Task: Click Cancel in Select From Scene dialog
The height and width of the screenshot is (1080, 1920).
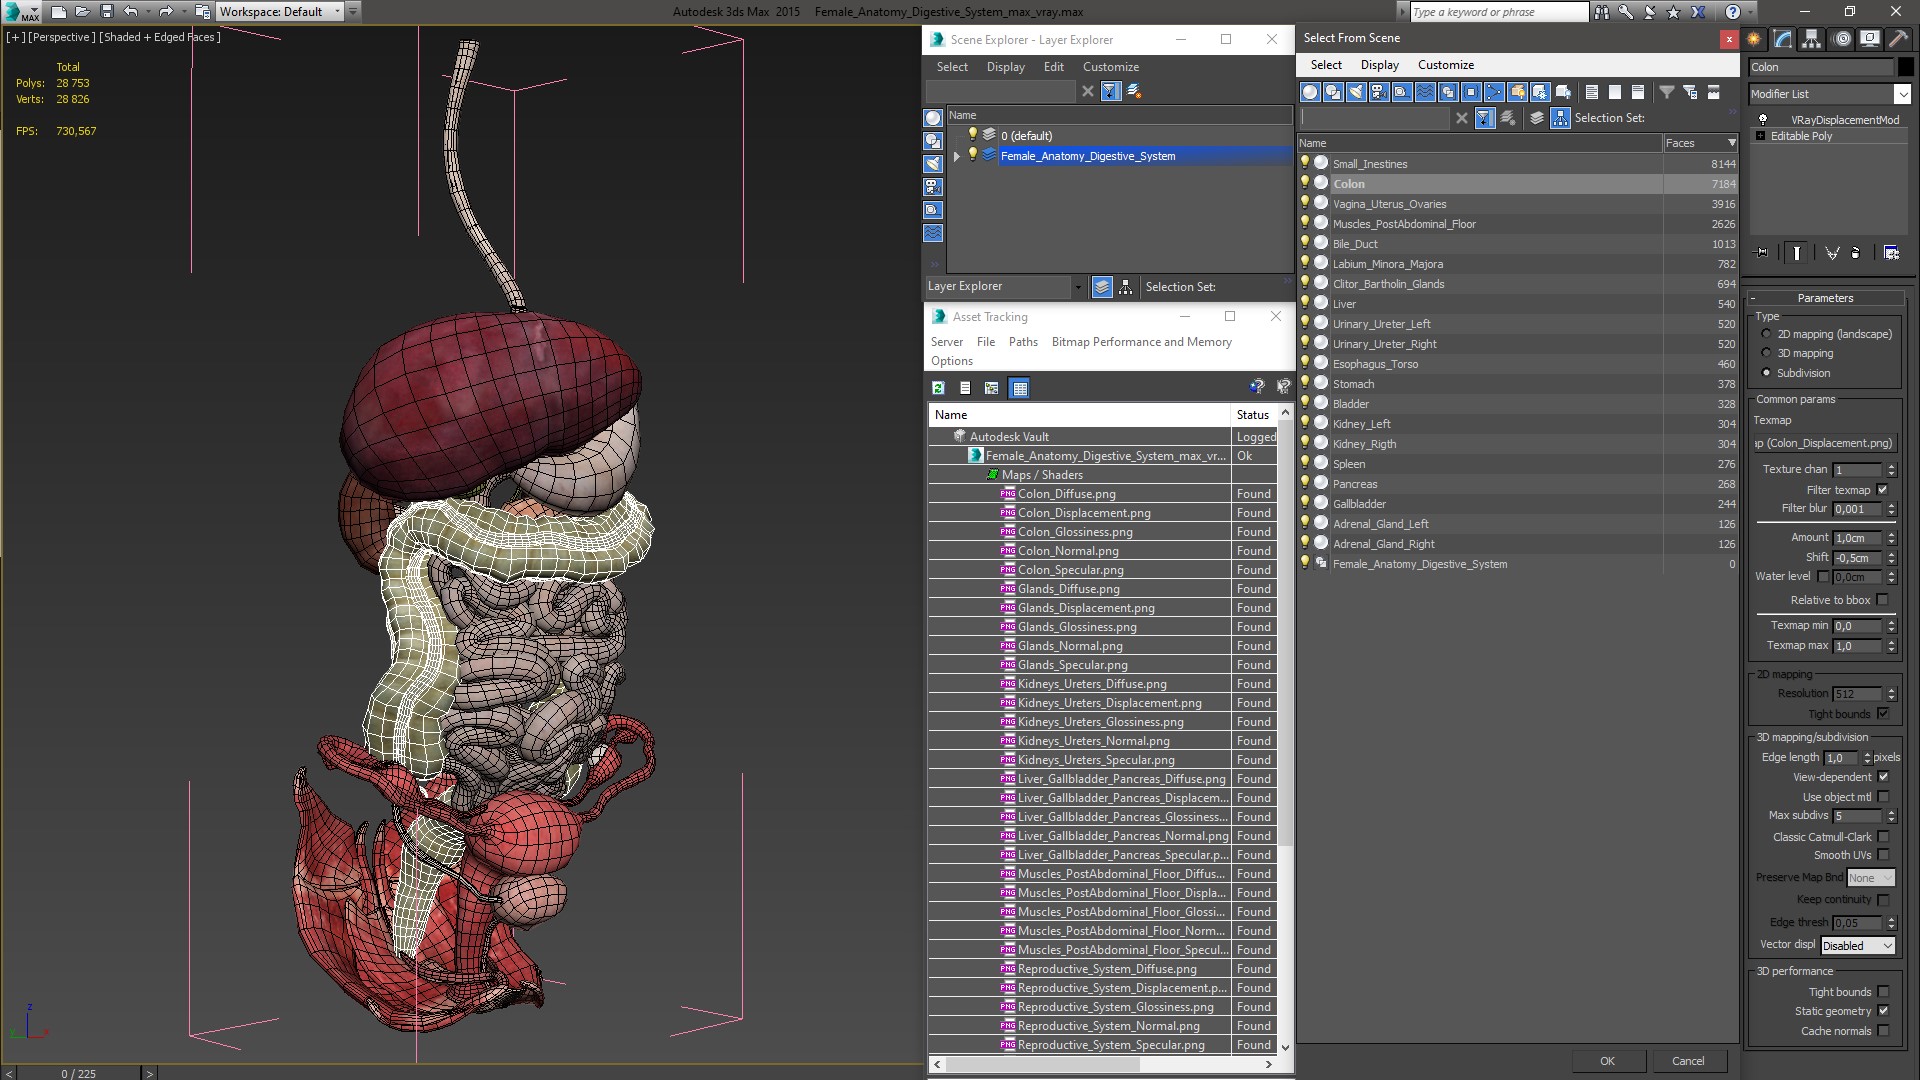Action: pyautogui.click(x=1688, y=1061)
